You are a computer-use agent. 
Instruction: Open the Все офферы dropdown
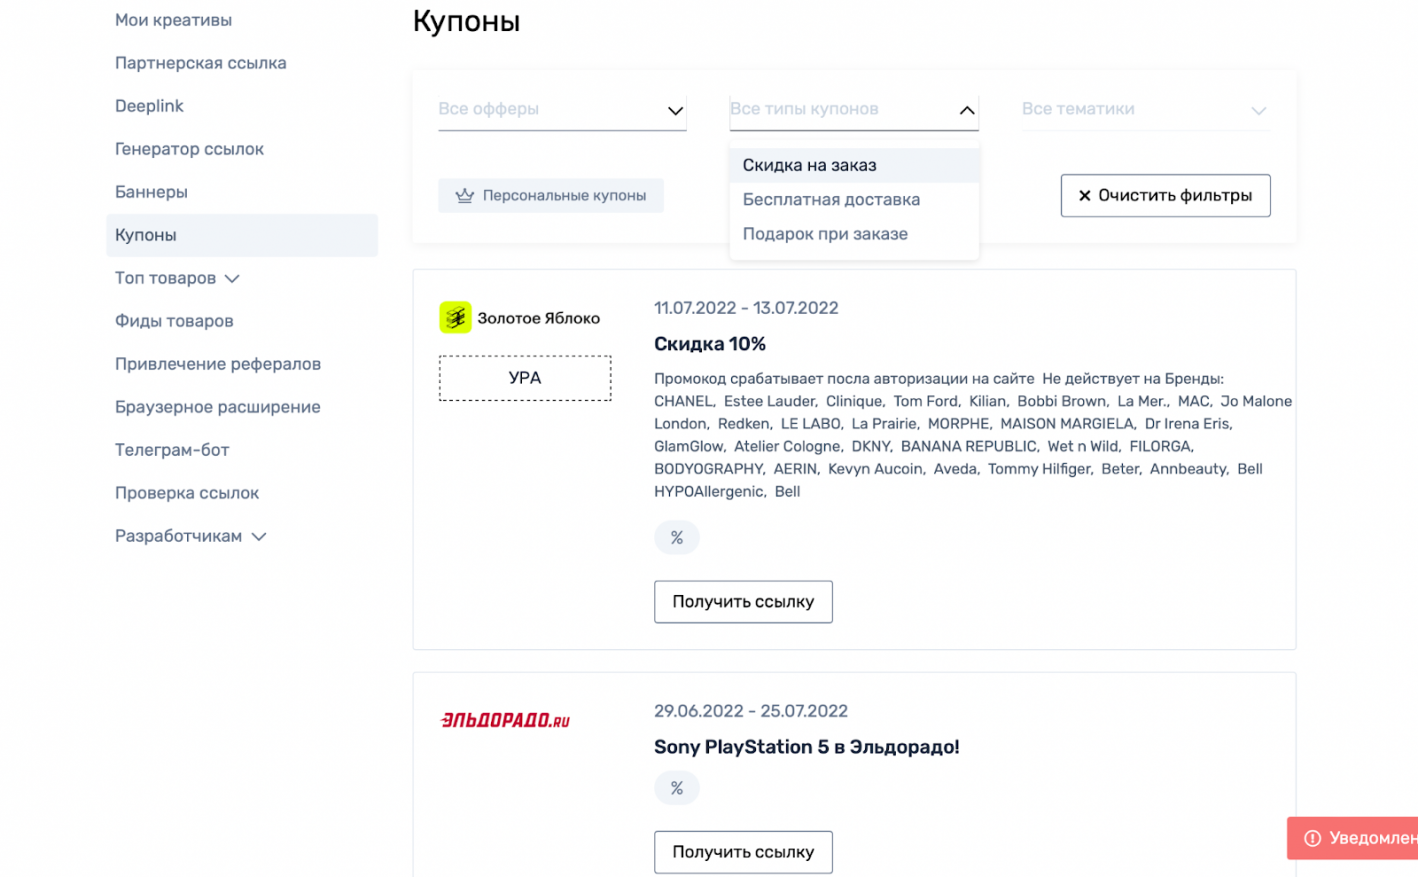562,110
